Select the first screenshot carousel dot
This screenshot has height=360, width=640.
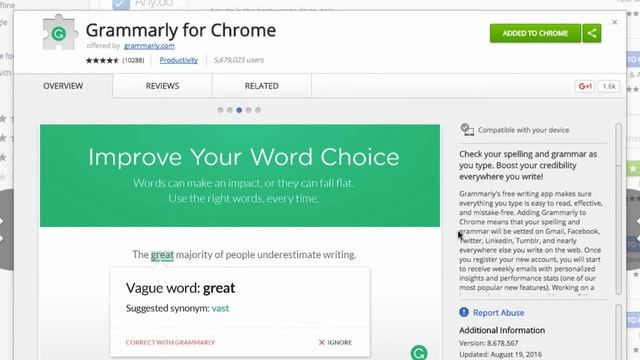[x=220, y=110]
